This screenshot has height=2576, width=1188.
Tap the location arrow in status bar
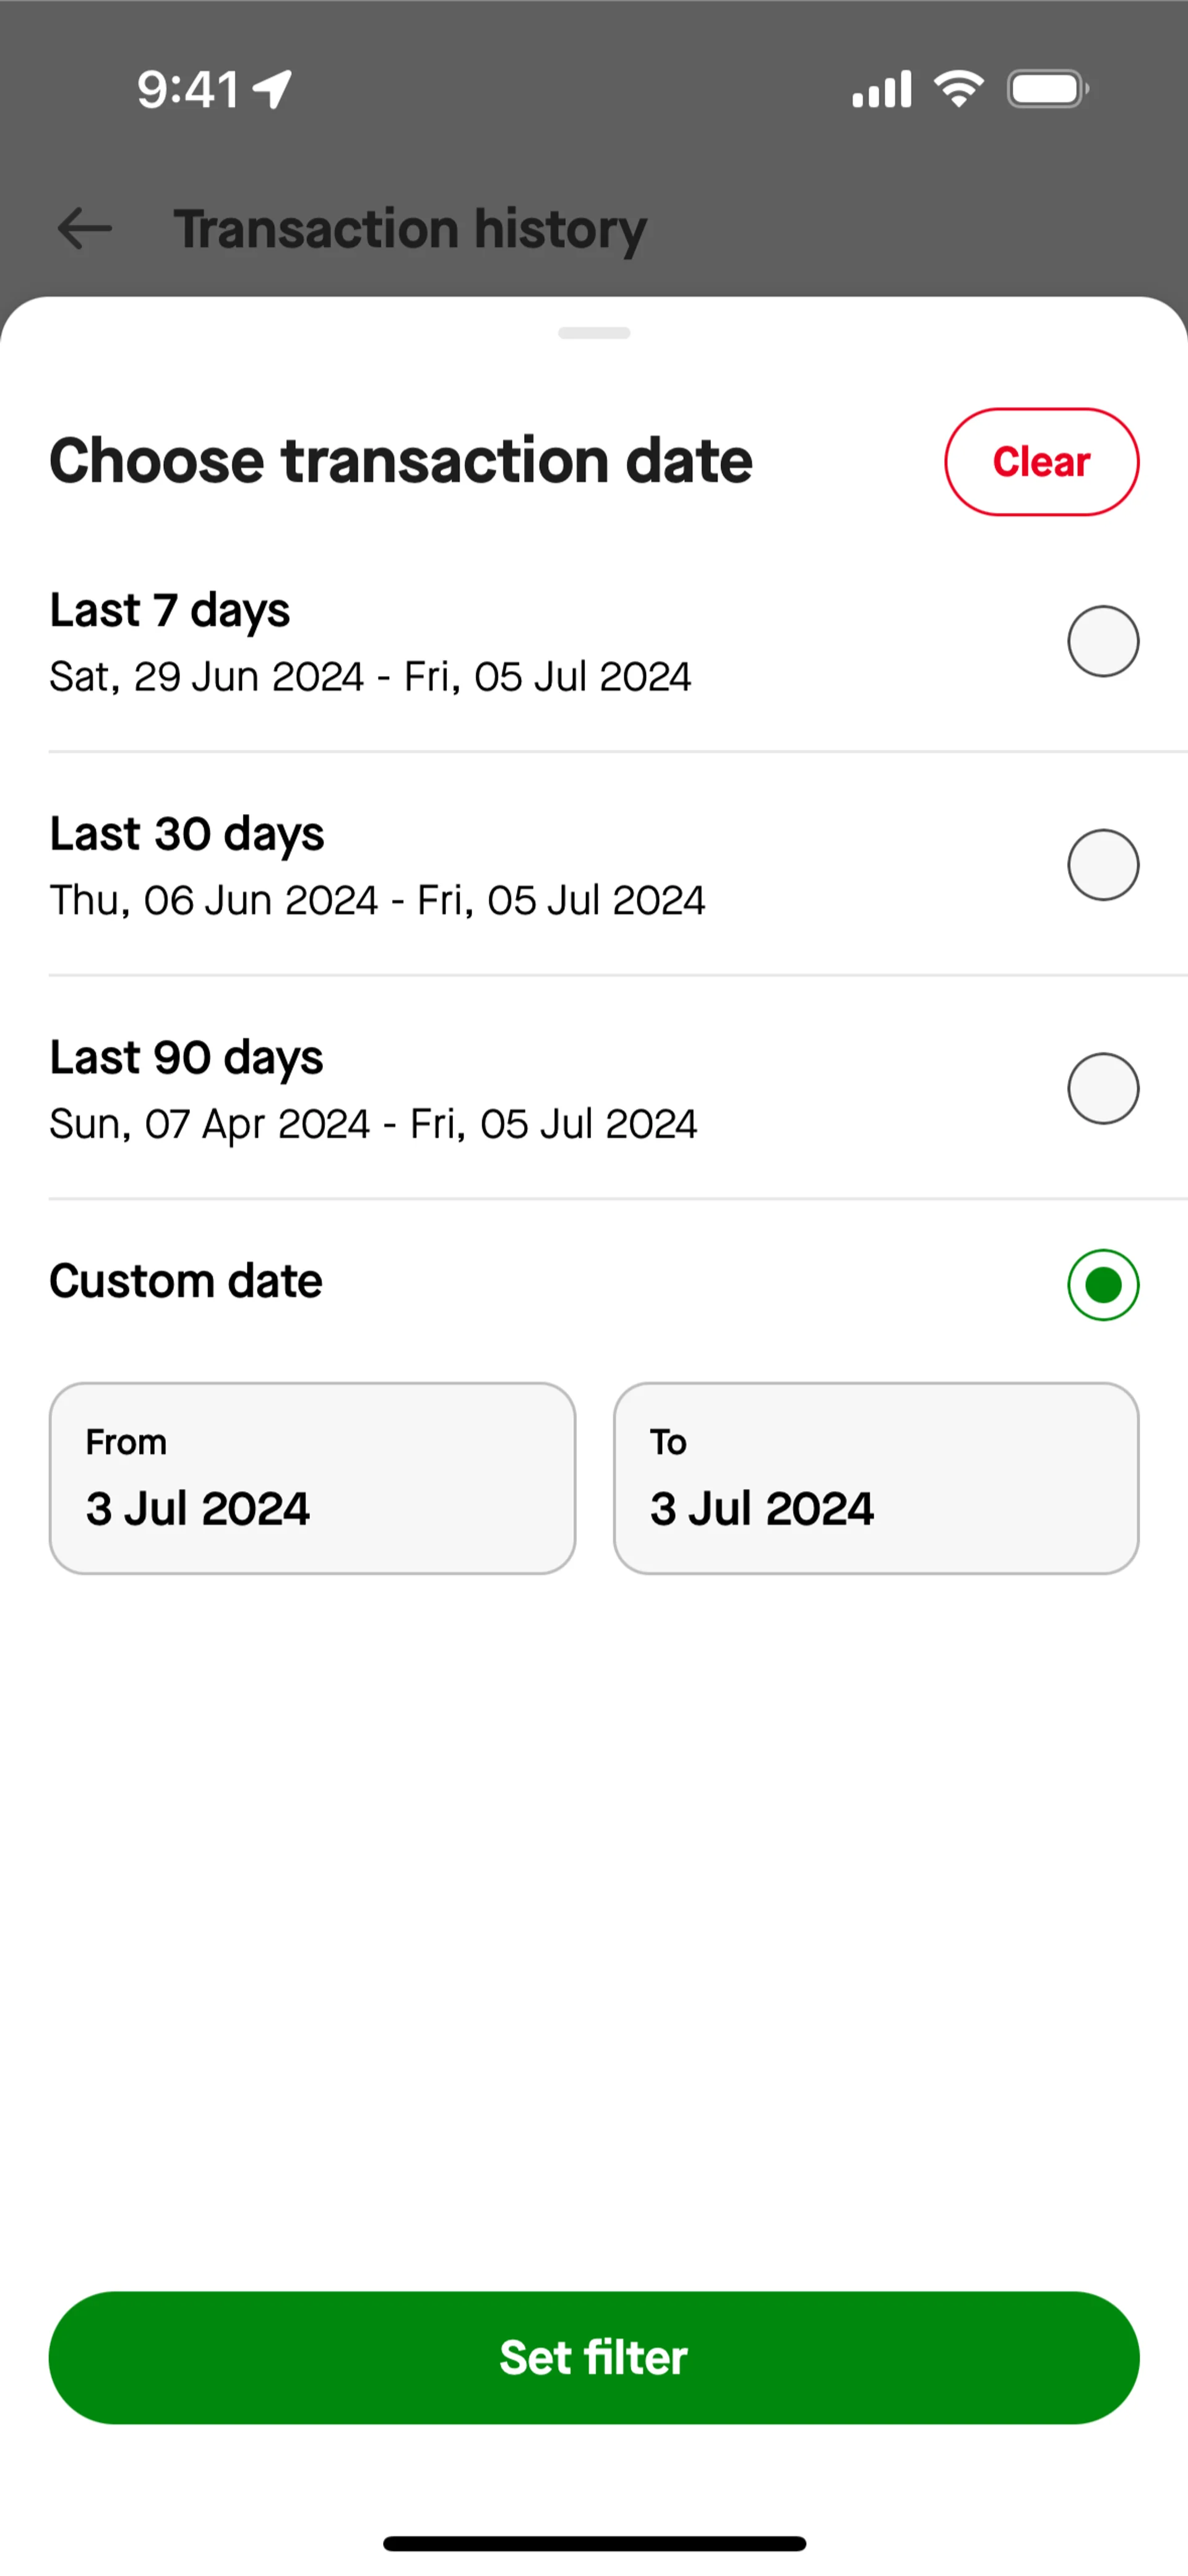tap(272, 89)
